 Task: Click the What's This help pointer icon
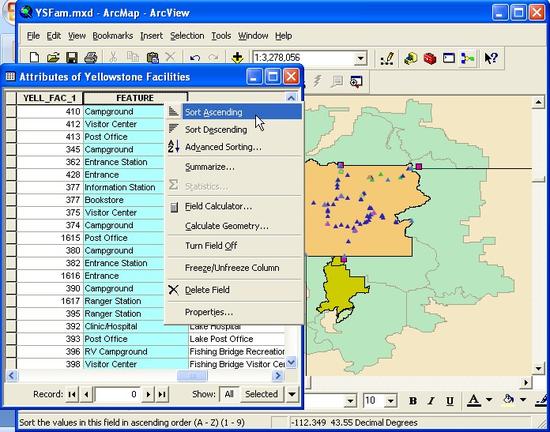point(490,58)
